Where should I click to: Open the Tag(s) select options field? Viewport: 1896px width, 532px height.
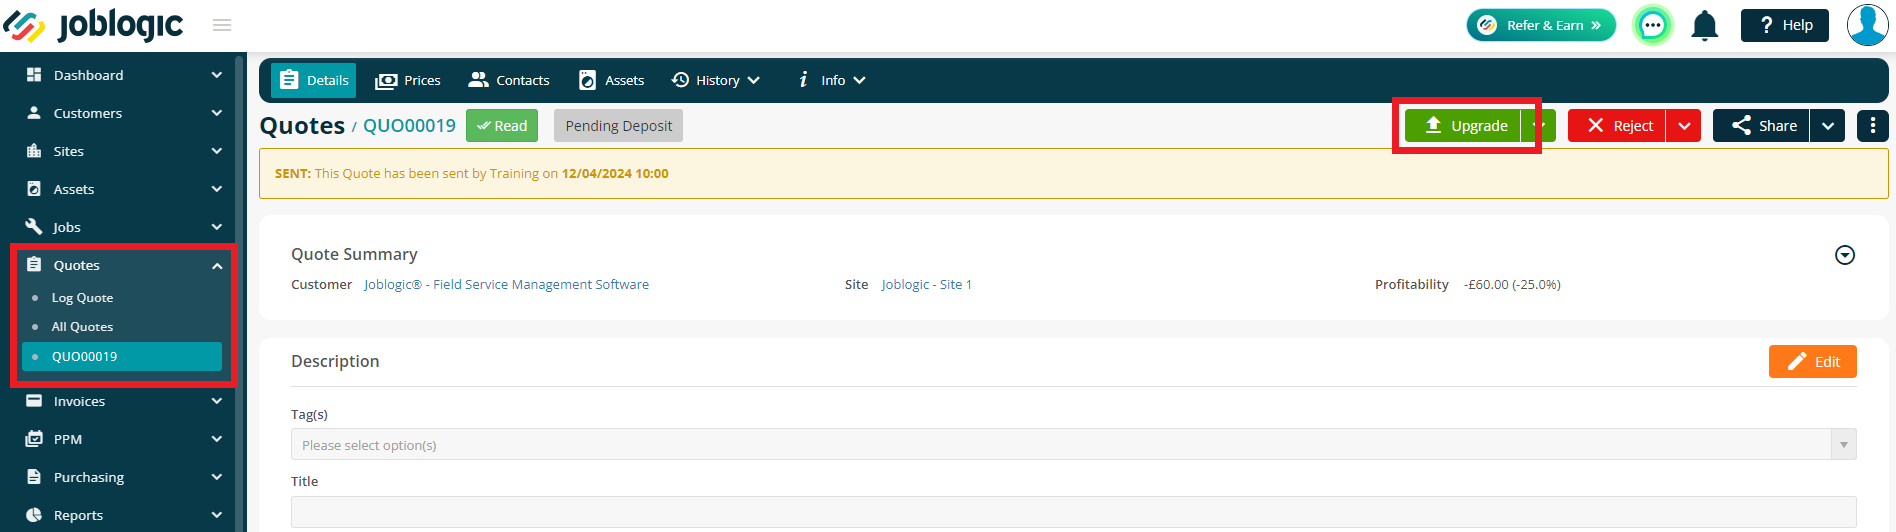click(x=1073, y=445)
